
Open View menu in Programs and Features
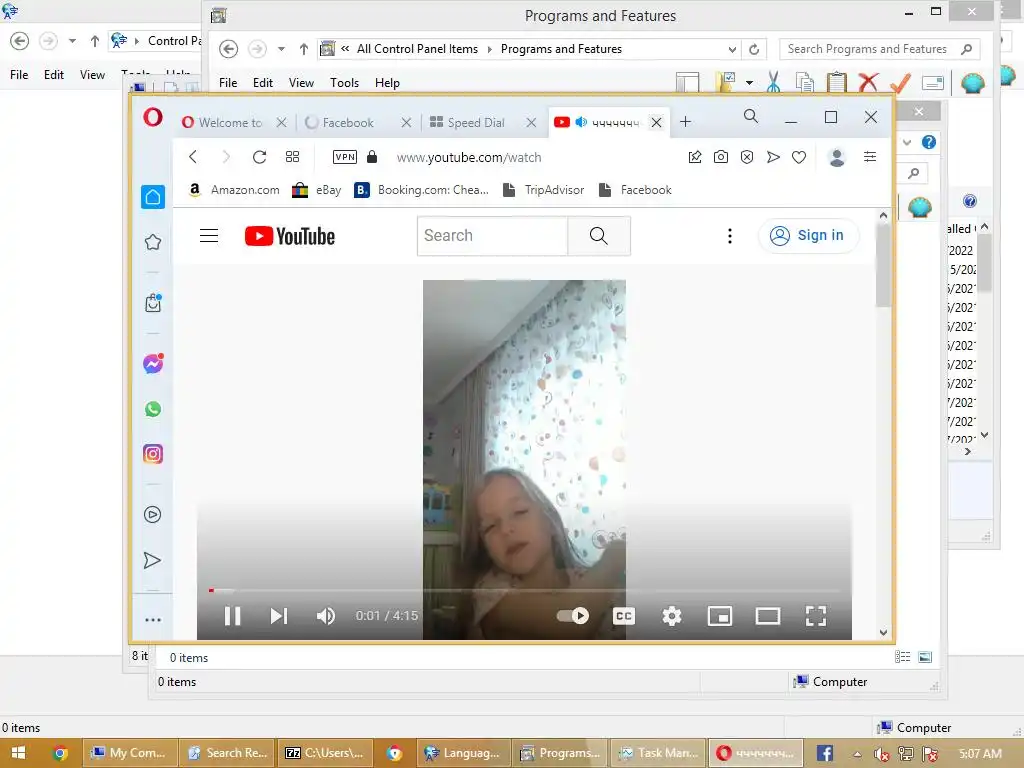tap(301, 83)
